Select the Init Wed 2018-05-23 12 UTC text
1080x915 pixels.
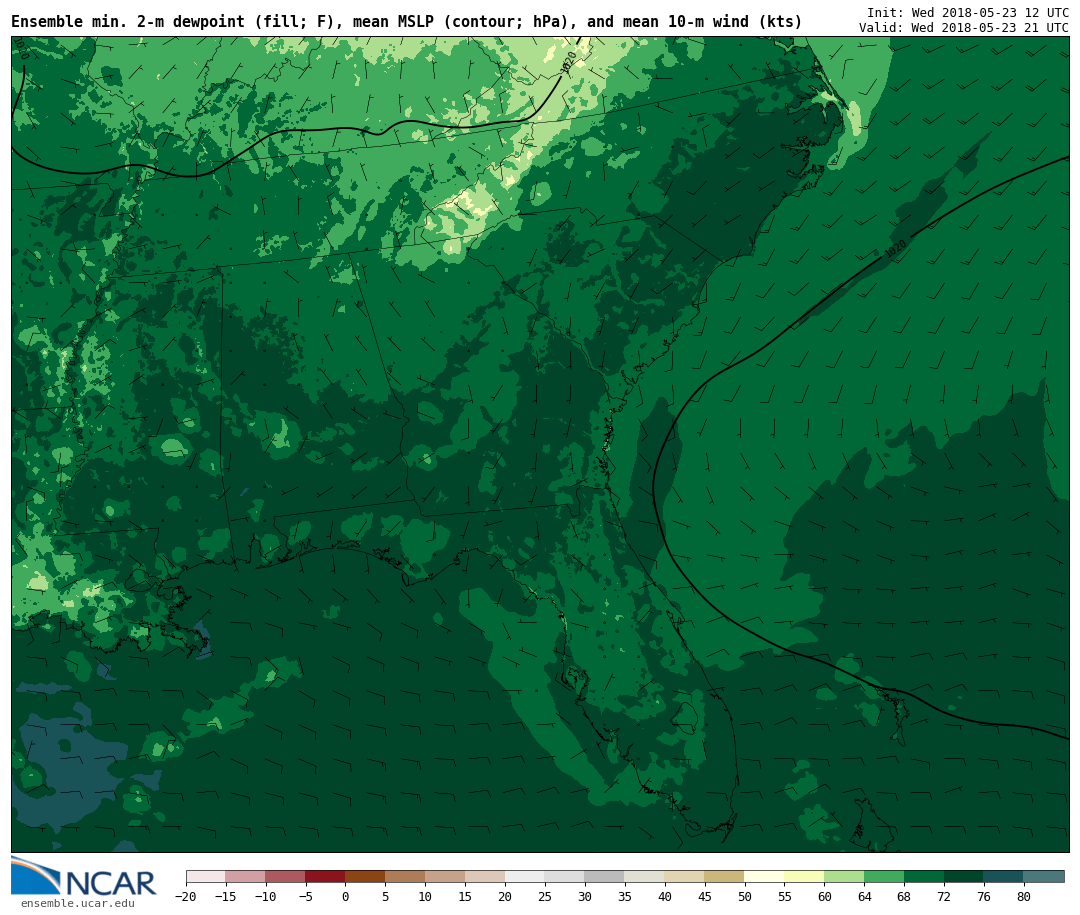tap(967, 13)
